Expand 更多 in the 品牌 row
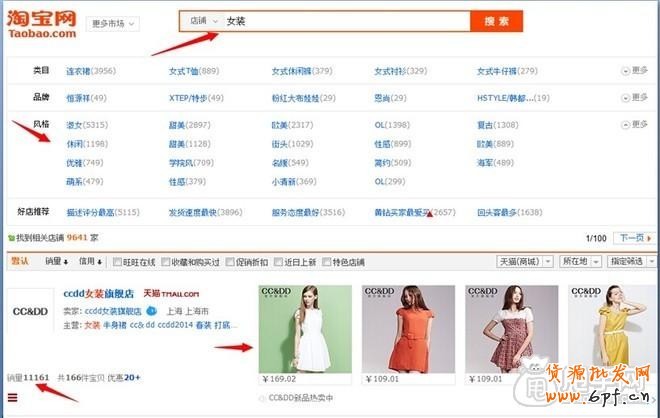This screenshot has width=660, height=418. point(635,98)
